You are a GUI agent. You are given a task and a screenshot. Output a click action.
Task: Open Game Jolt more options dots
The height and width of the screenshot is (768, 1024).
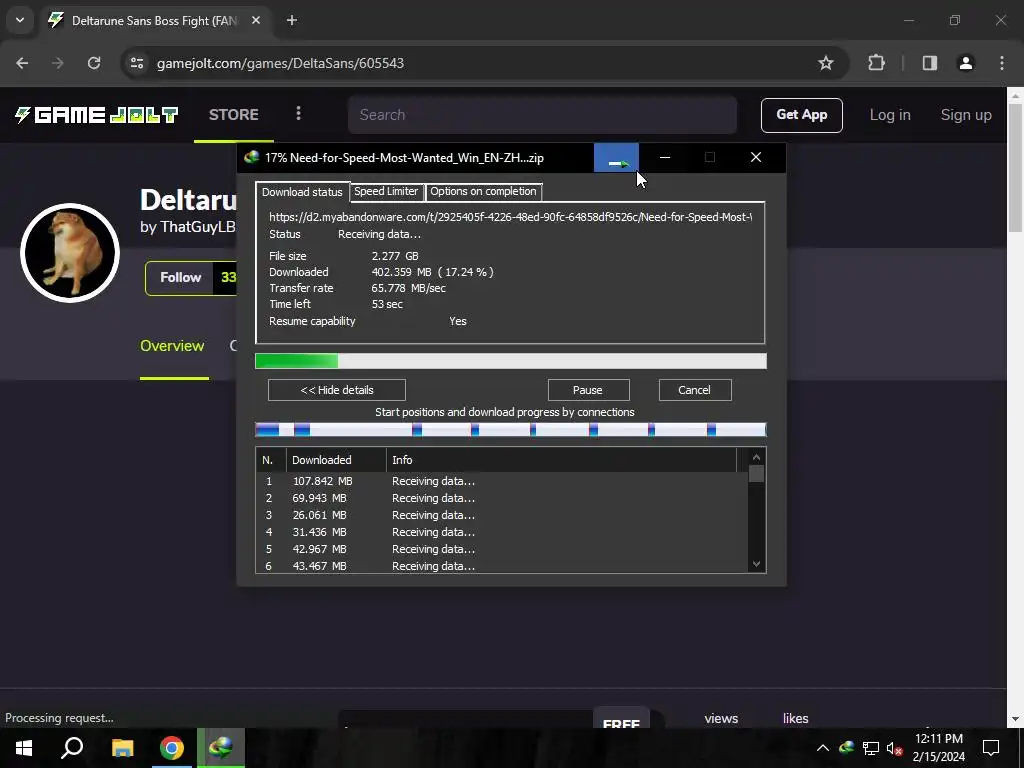pos(298,114)
